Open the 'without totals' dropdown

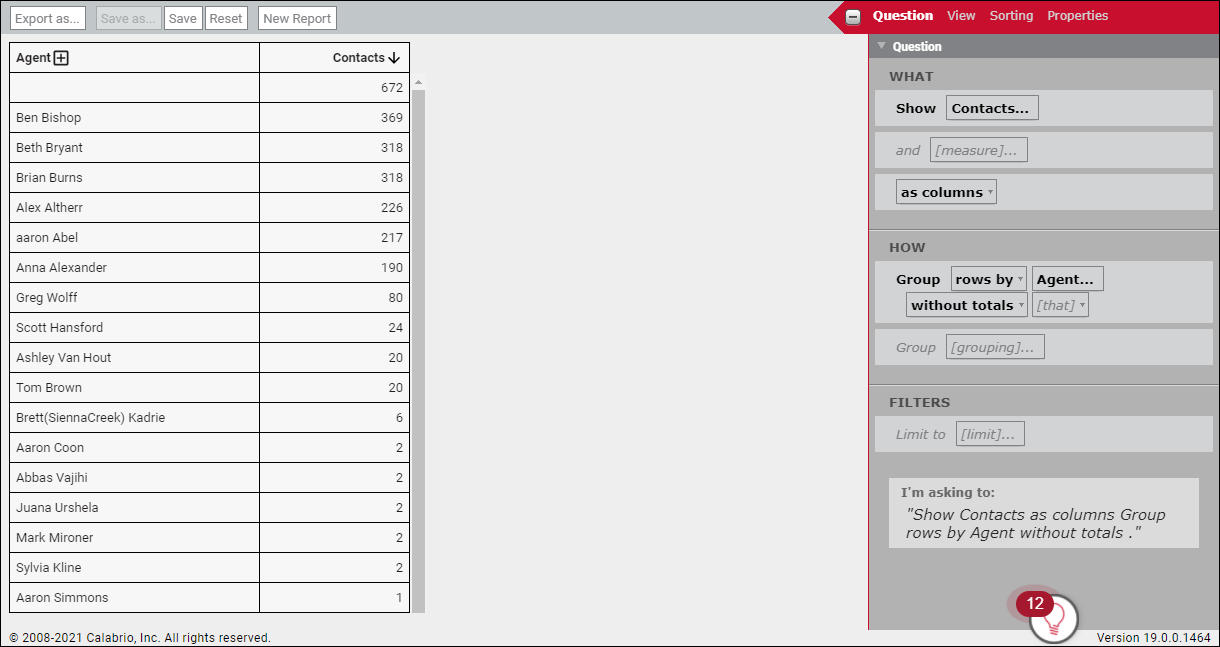point(967,306)
